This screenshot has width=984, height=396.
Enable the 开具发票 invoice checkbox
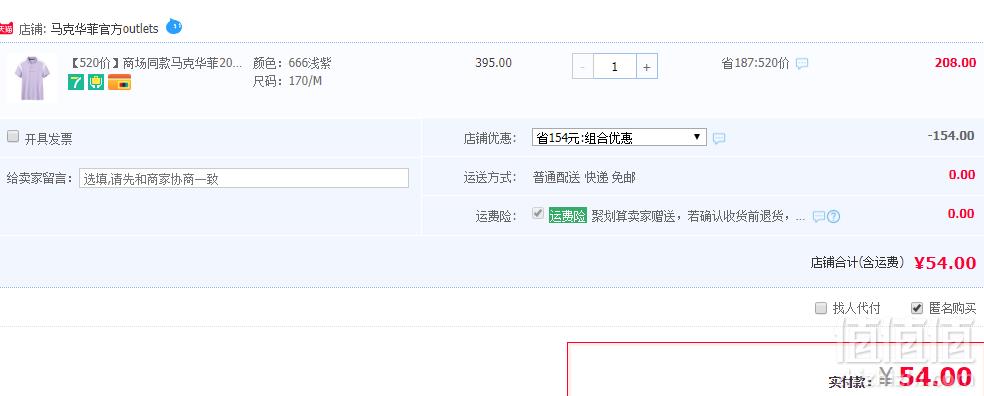coord(13,137)
